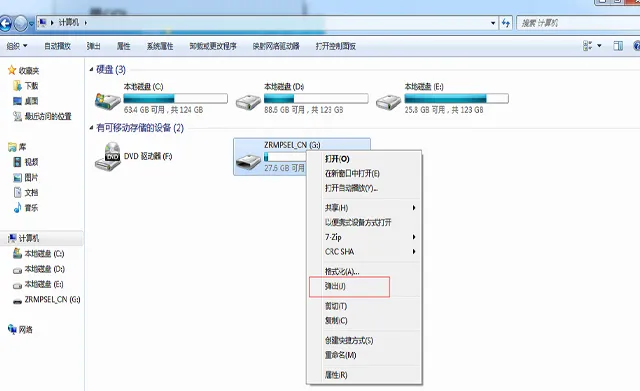Open the address bar history dropdown

tap(493, 23)
